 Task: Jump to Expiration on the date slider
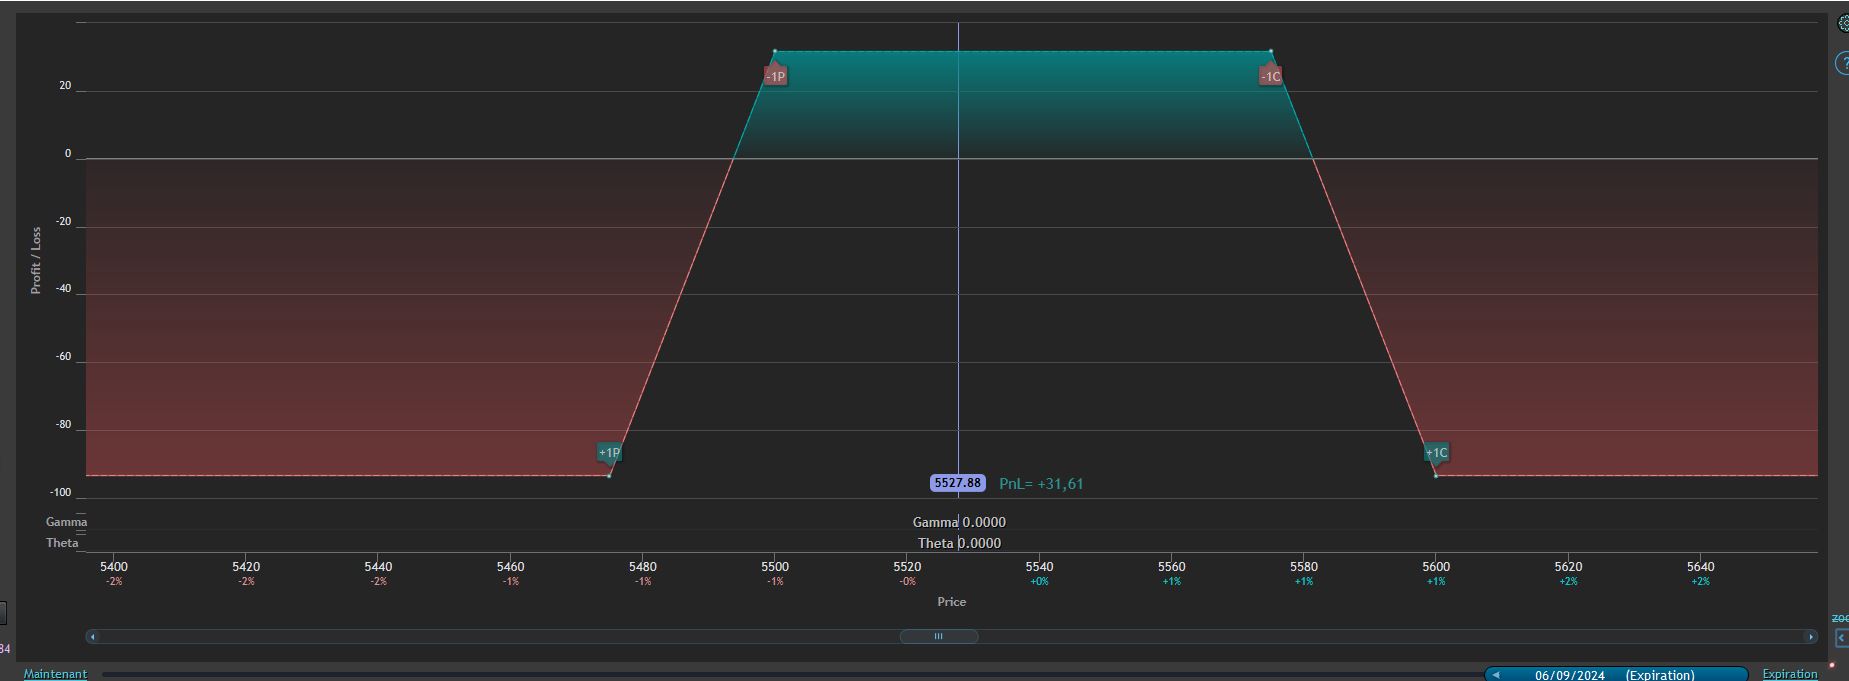click(1790, 674)
